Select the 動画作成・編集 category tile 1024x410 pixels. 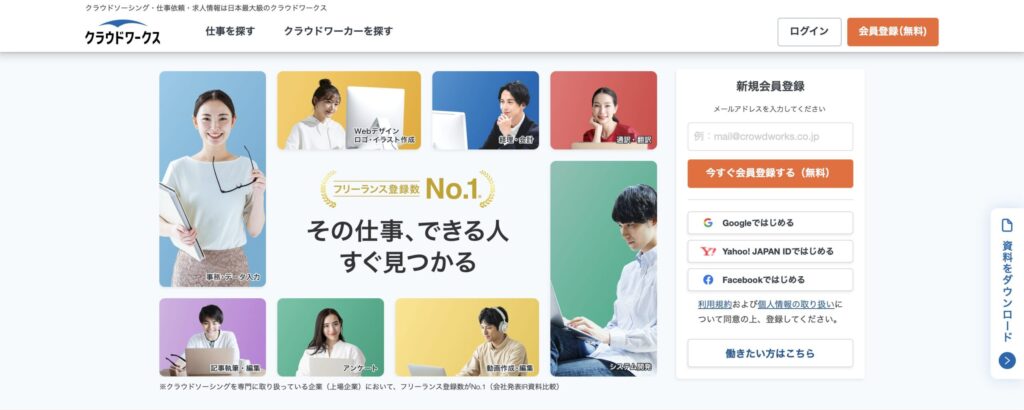(x=467, y=338)
